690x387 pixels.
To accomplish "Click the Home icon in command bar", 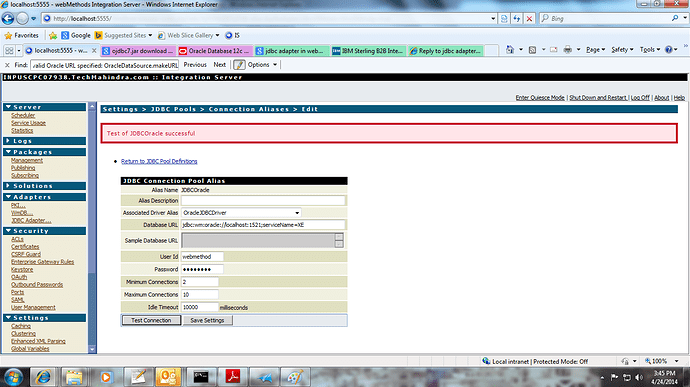I will [510, 50].
